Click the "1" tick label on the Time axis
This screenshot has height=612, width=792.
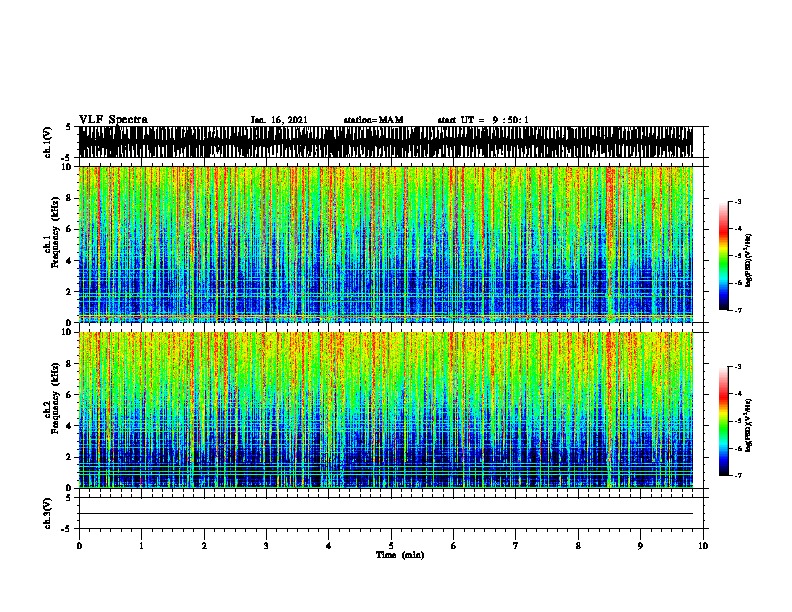tap(141, 546)
